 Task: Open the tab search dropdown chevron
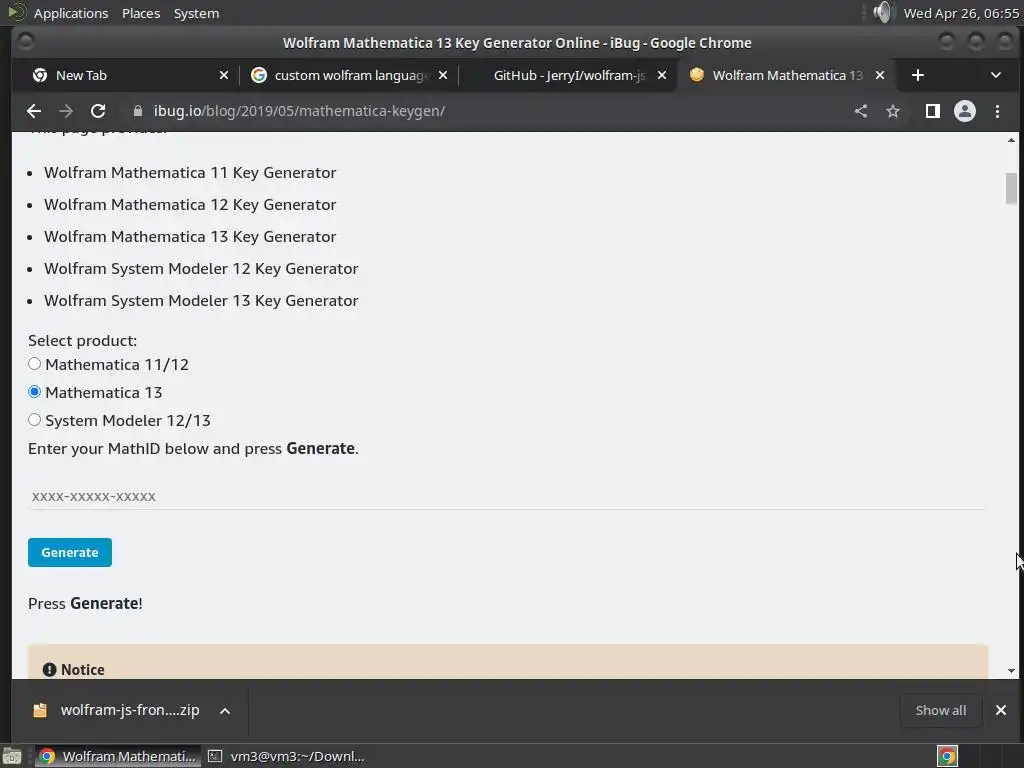pos(995,75)
